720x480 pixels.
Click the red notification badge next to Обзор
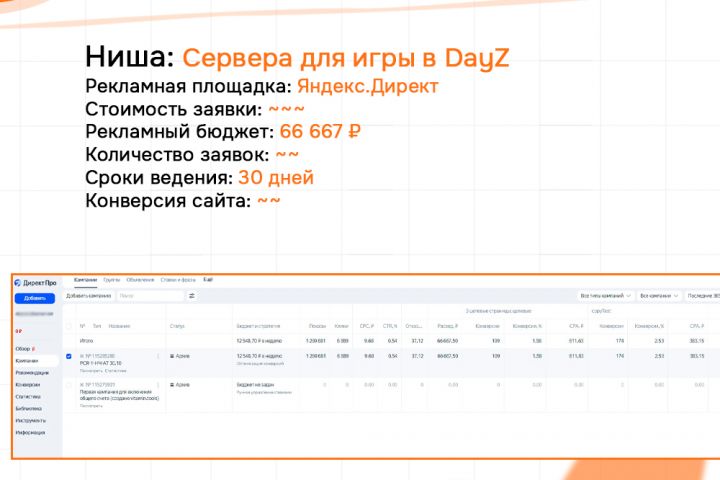pyautogui.click(x=34, y=349)
